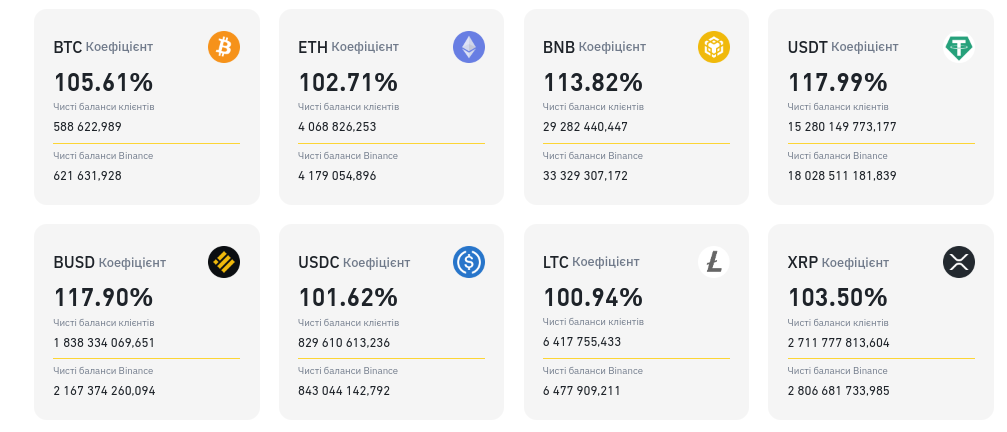This screenshot has height=432, width=1007.
Task: Click the XRP Коефіцієнт card title
Action: coord(837,263)
